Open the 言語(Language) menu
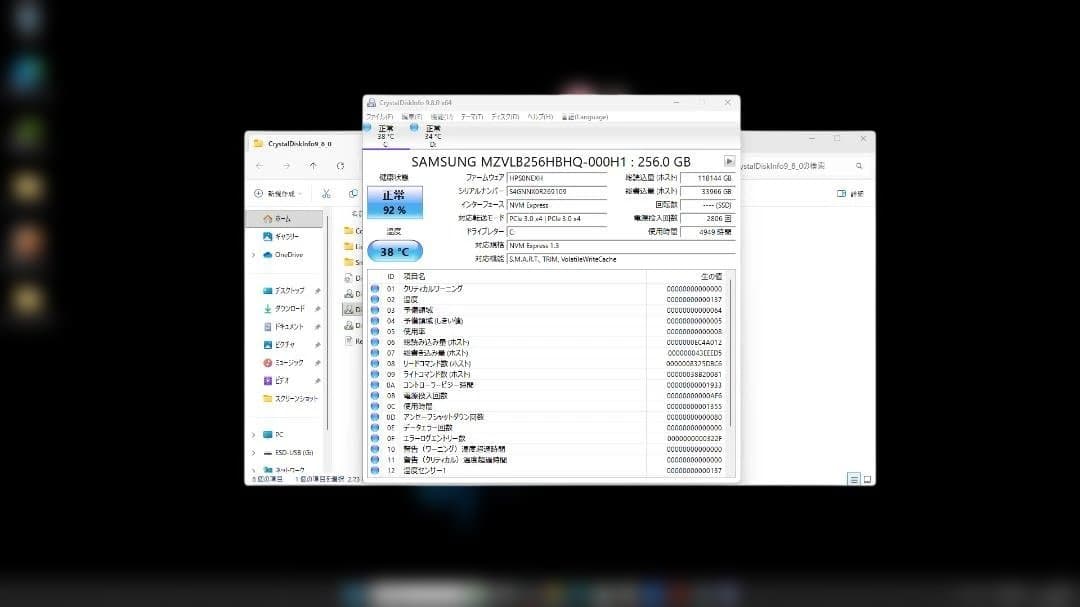Viewport: 1080px width, 607px height. tap(585, 117)
